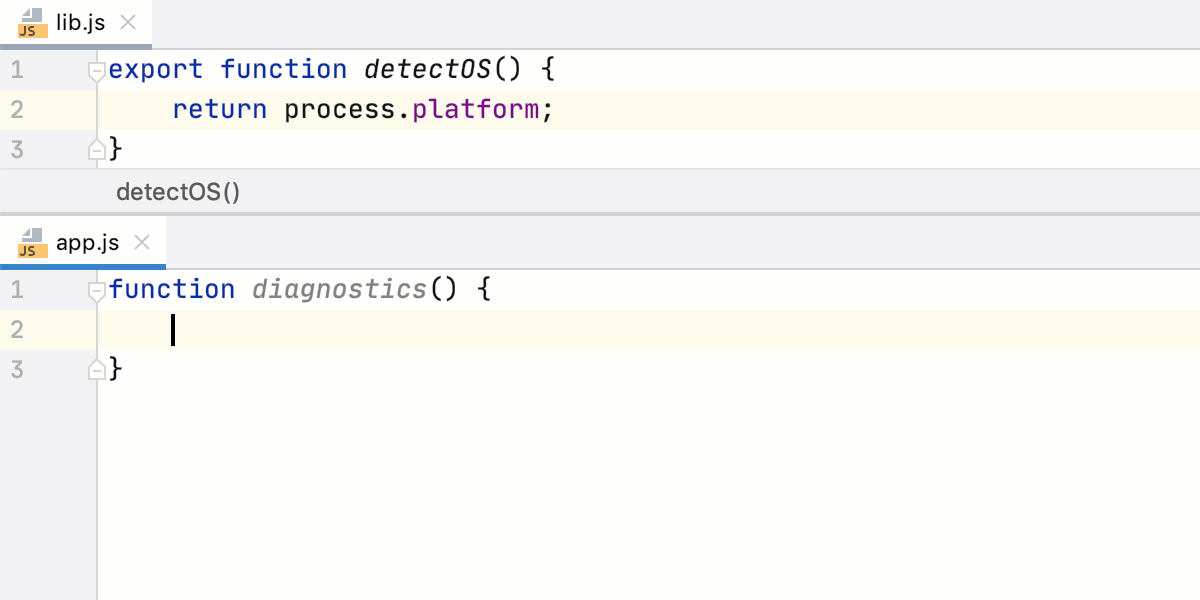Image resolution: width=1200 pixels, height=600 pixels.
Task: Click the JavaScript file icon on lib.js tab
Action: [x=30, y=22]
